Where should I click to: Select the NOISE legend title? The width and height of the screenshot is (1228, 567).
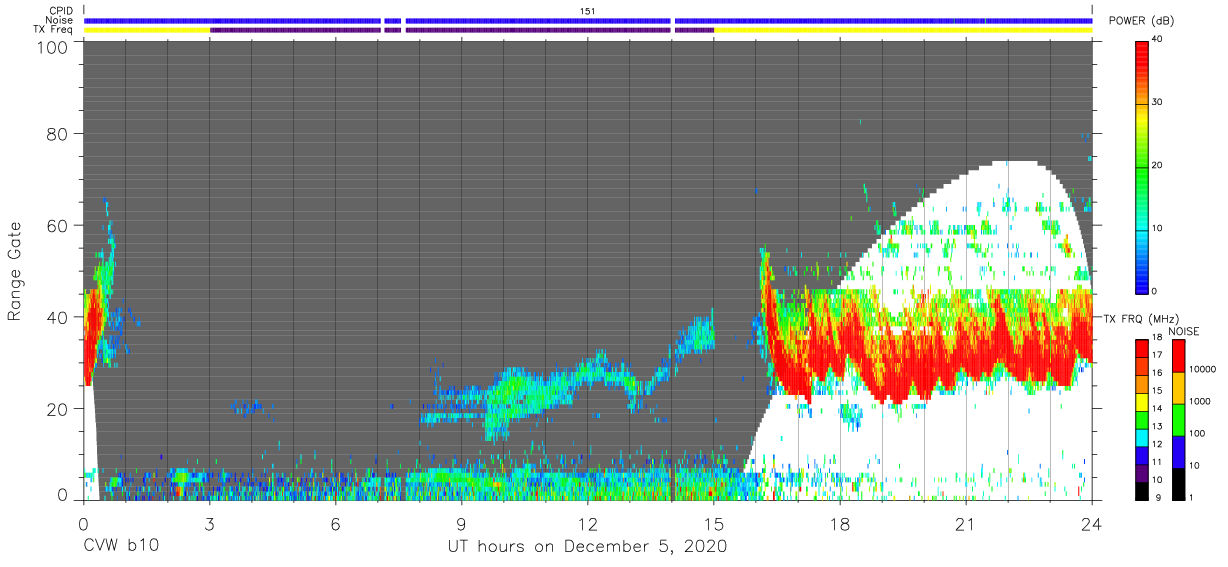(1186, 331)
